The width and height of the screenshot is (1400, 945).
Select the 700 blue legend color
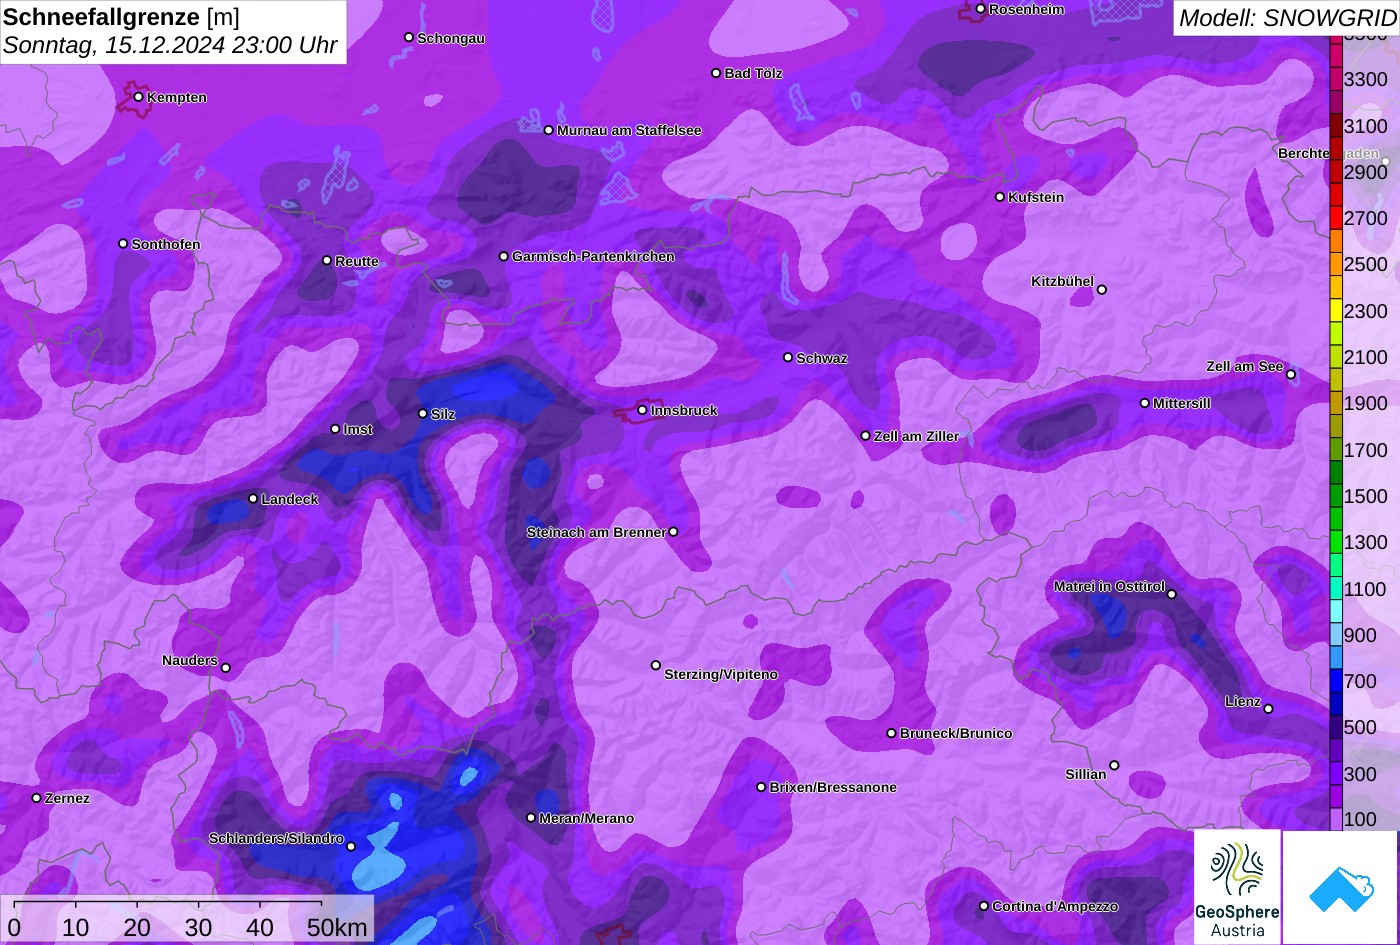coord(1336,681)
